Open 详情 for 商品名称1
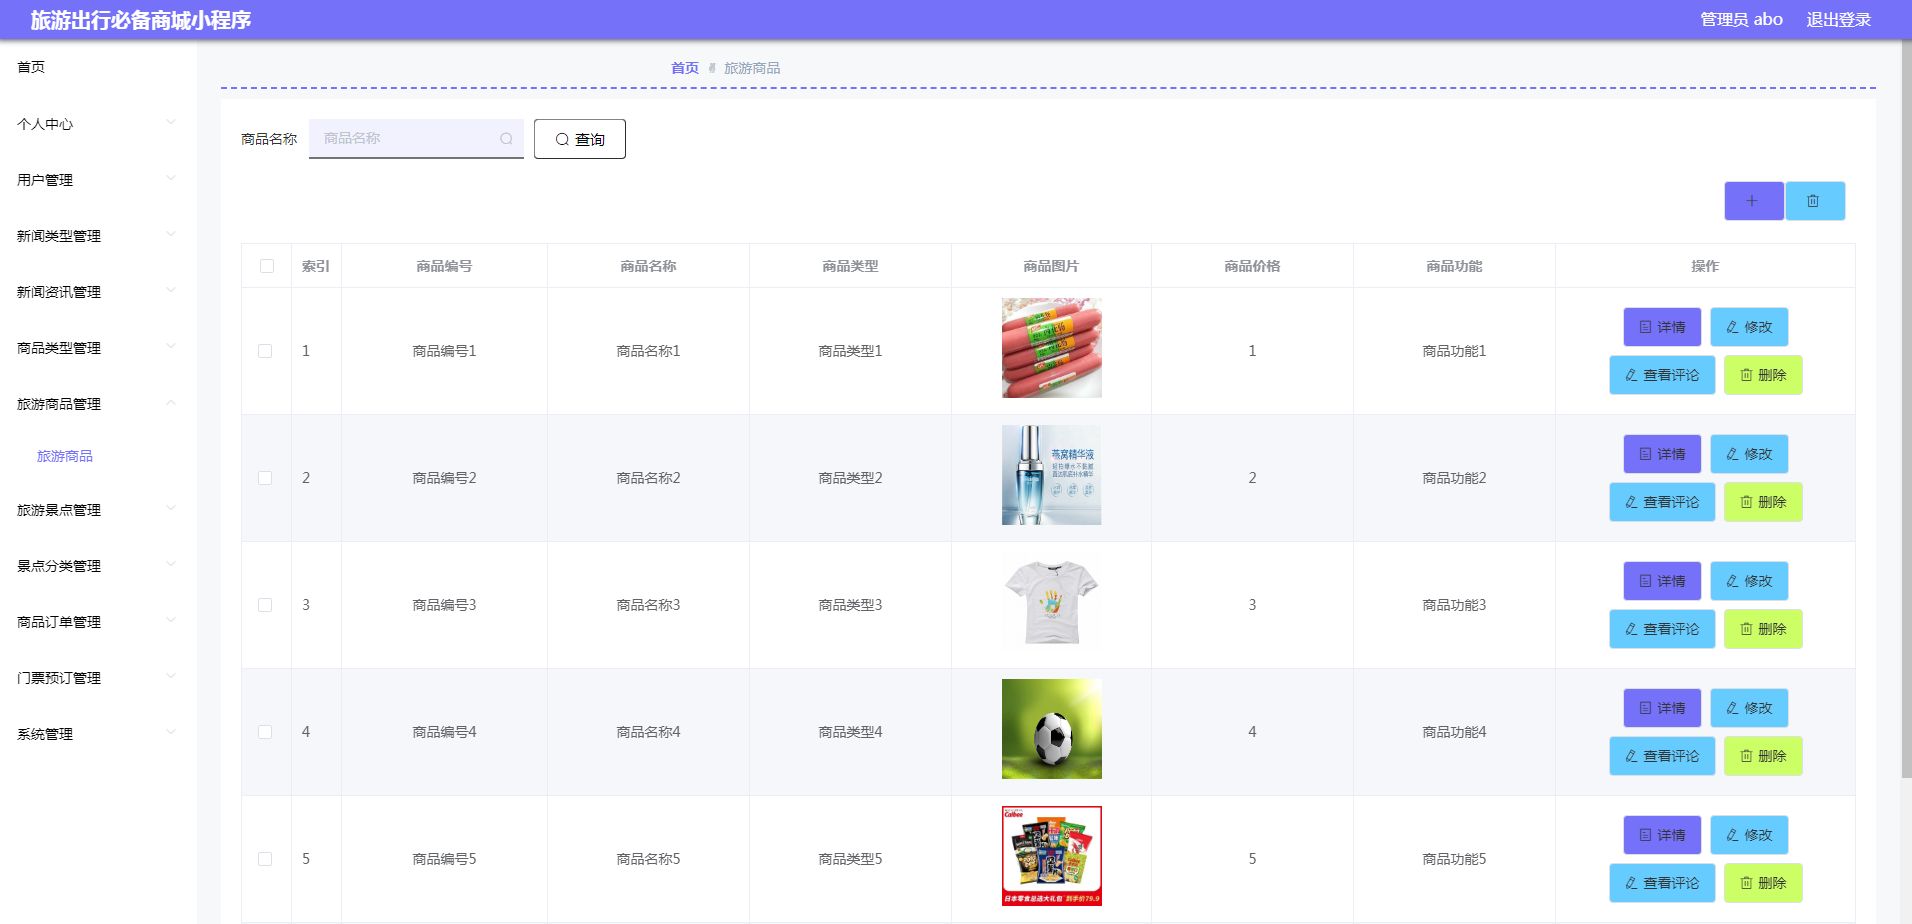 coord(1662,327)
